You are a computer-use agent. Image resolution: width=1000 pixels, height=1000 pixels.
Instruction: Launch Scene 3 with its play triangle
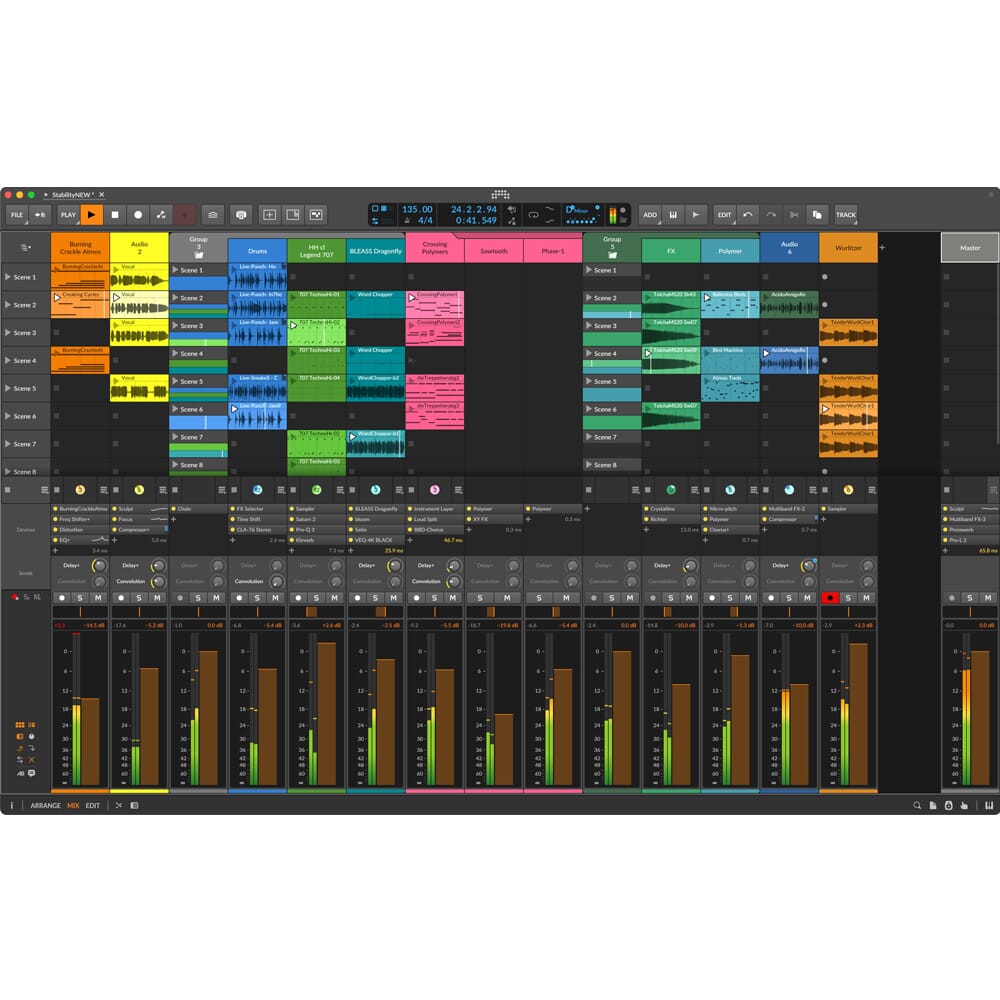point(8,333)
